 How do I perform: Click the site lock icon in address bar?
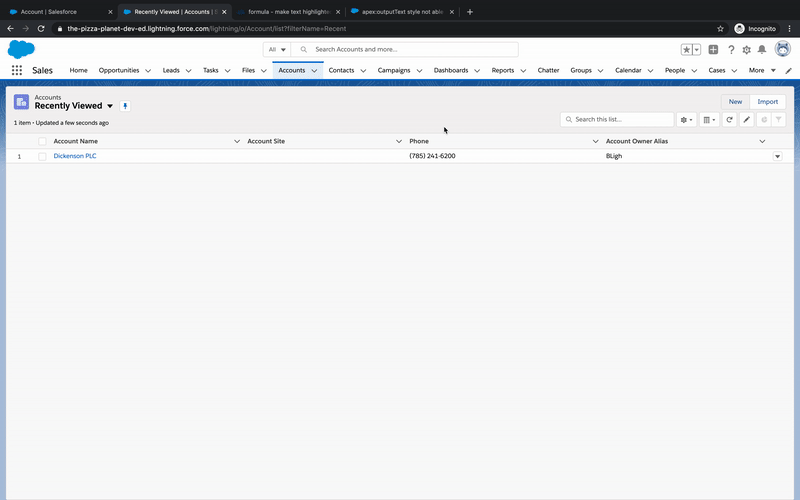click(x=60, y=29)
